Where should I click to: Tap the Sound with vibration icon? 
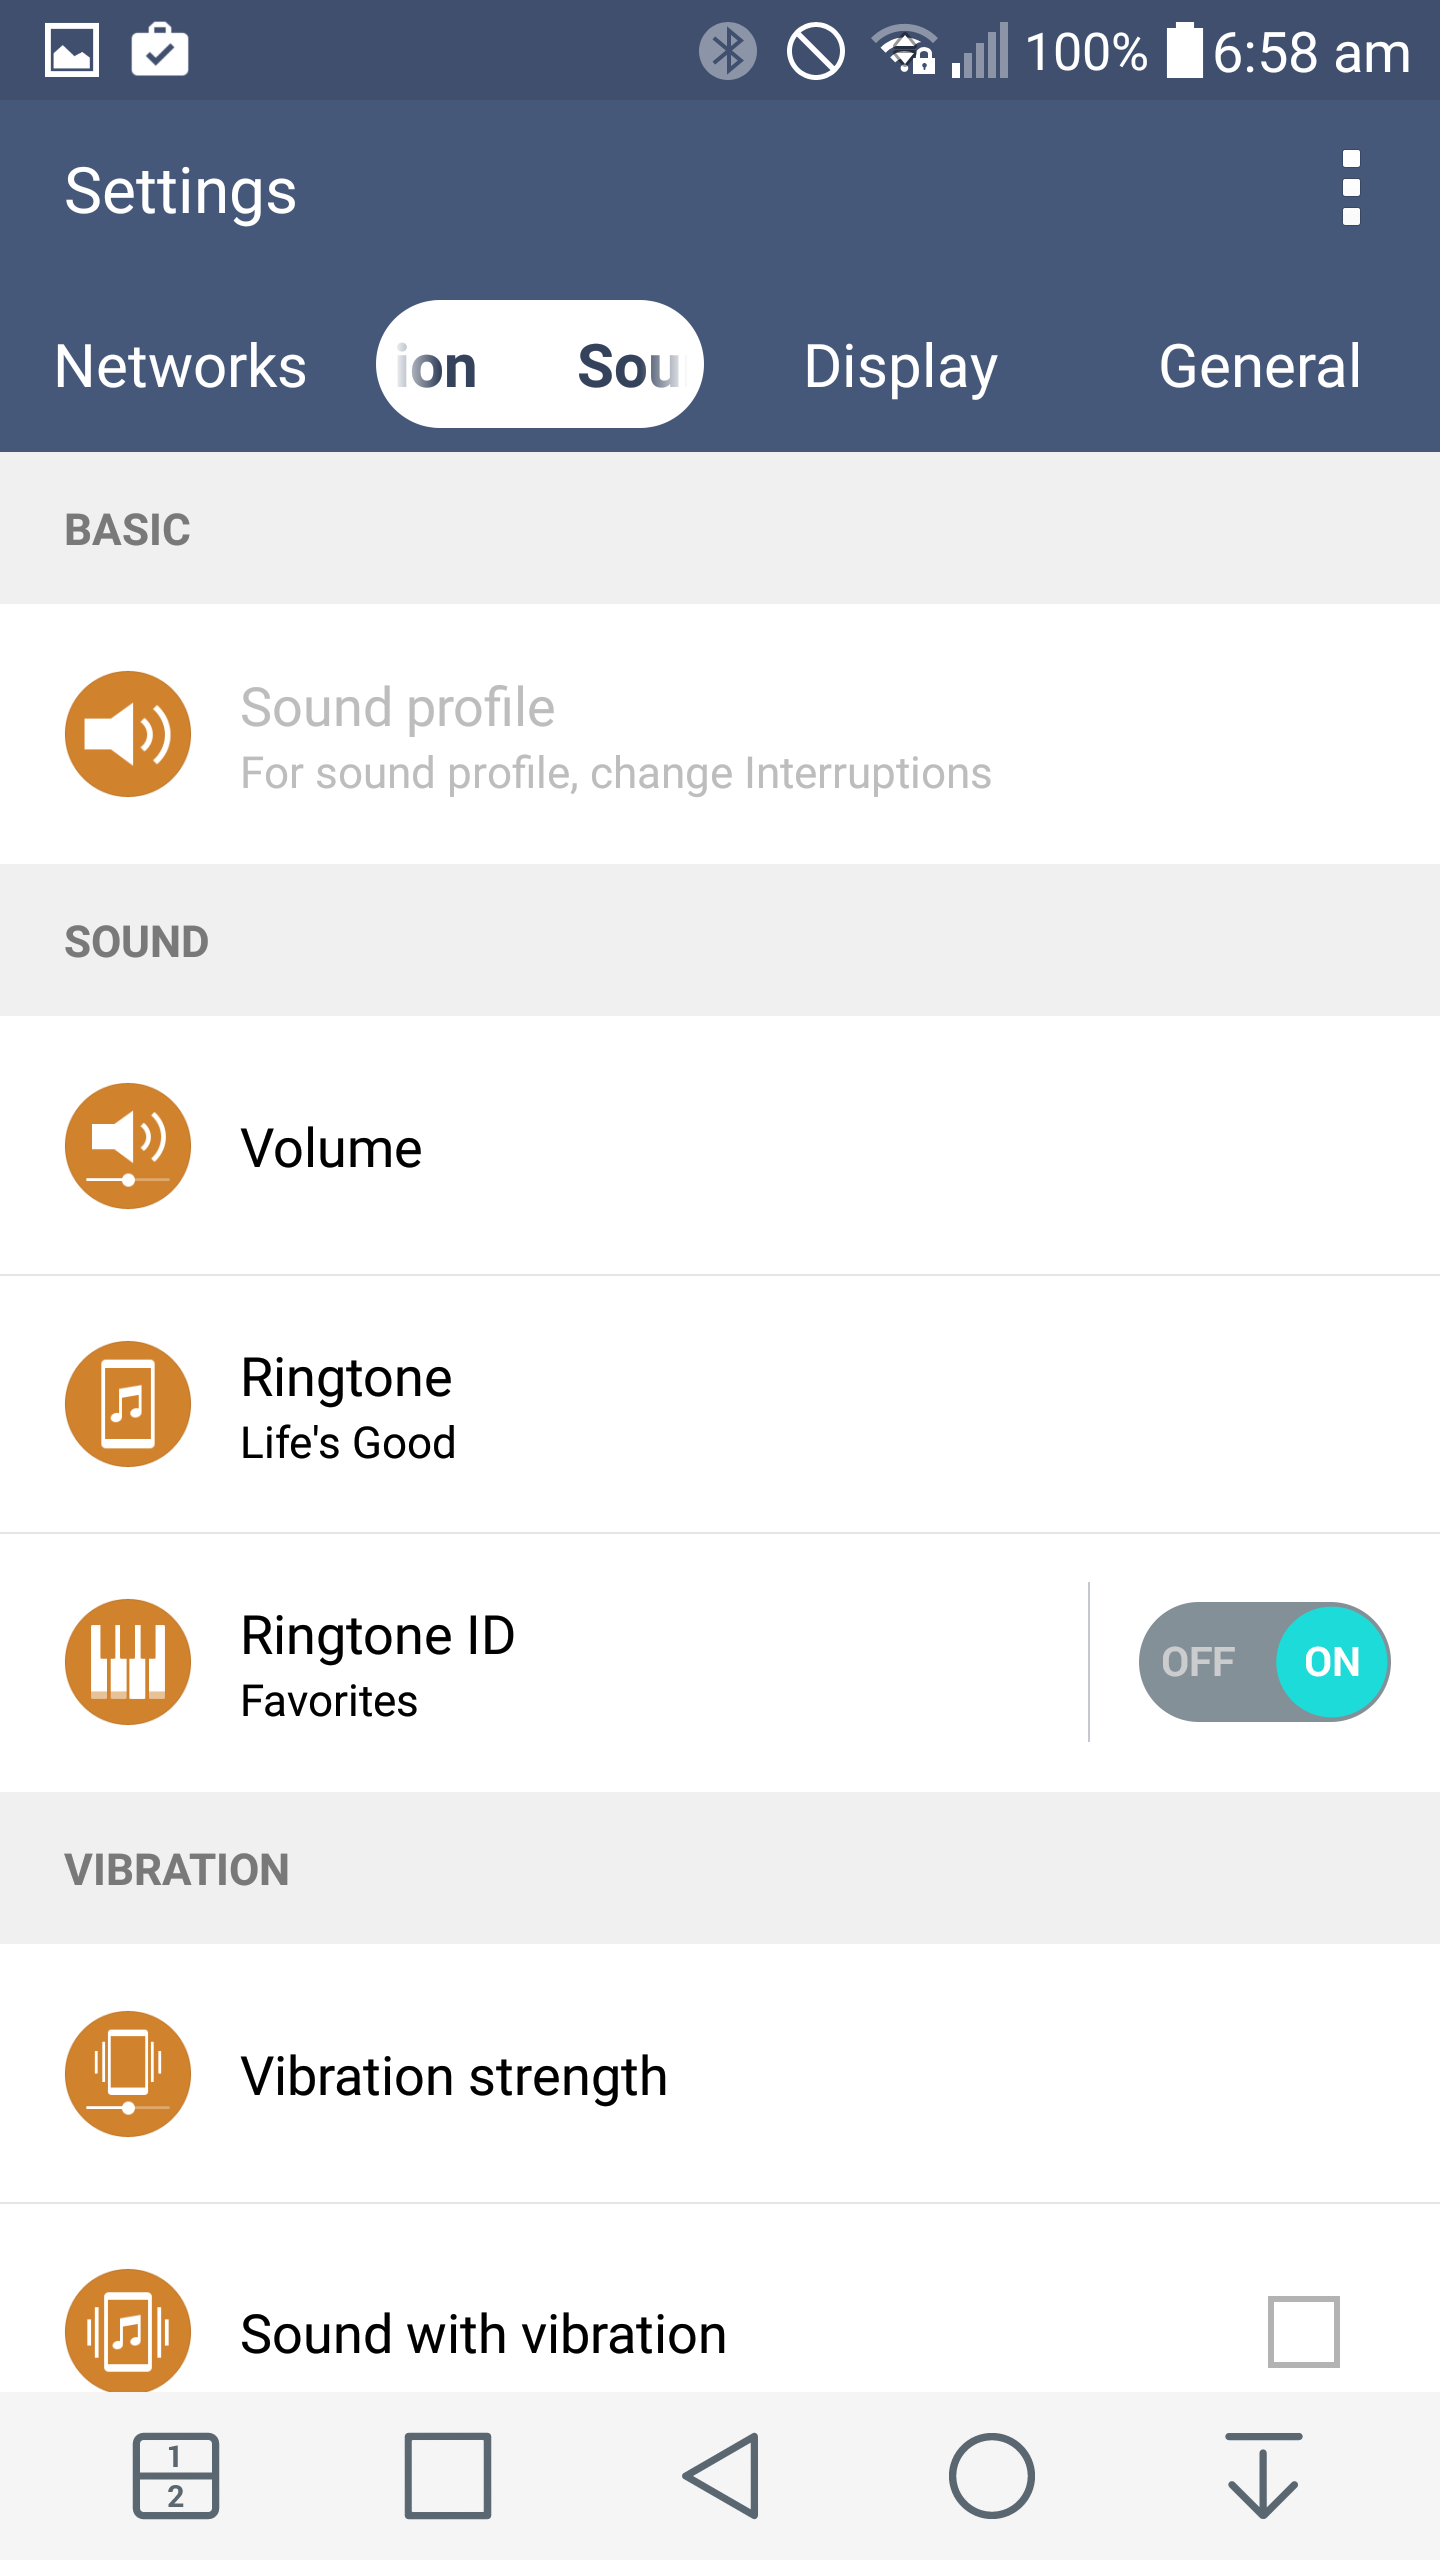pyautogui.click(x=128, y=2330)
